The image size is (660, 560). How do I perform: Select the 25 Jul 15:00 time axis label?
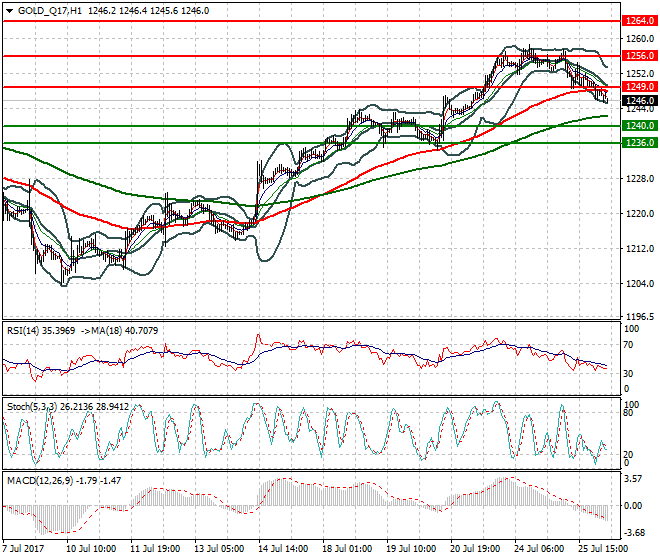click(603, 549)
